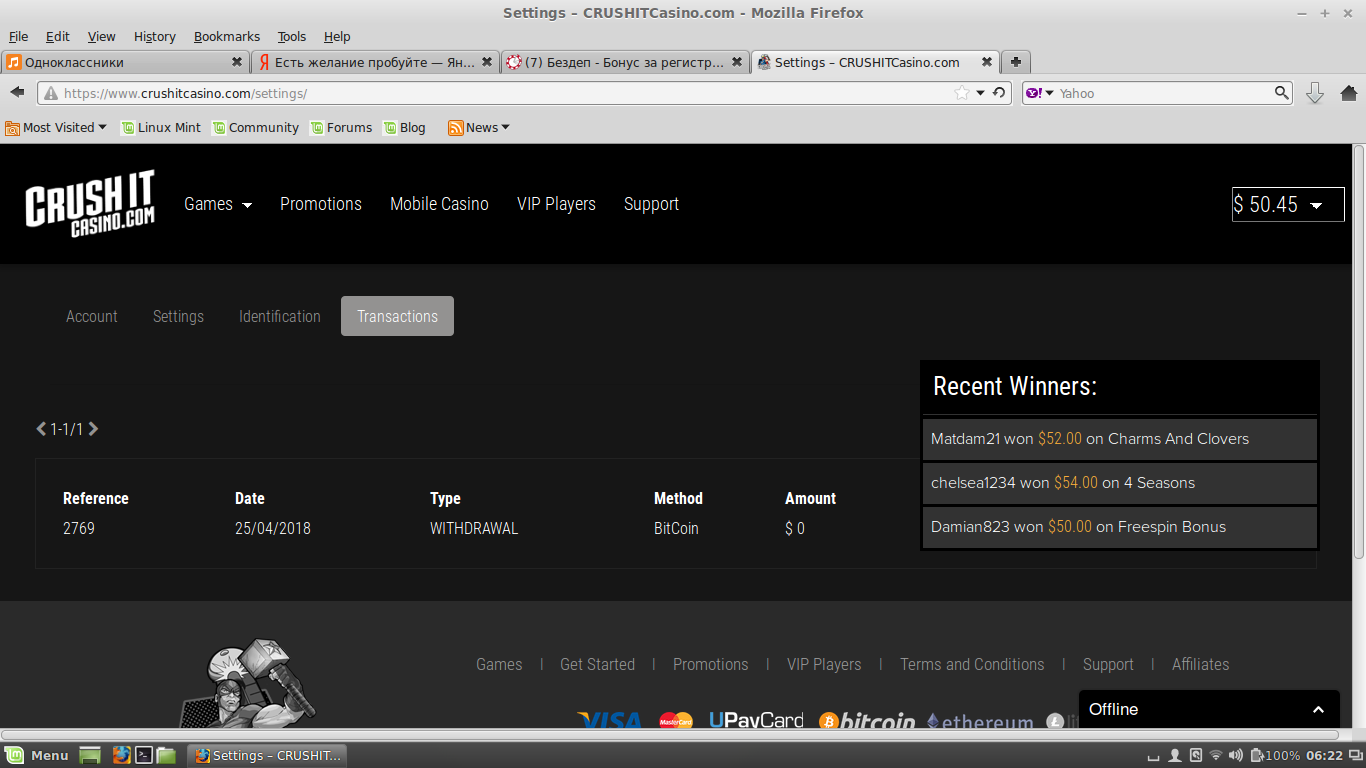Viewport: 1366px width, 768px height.
Task: Open the Settings tab under account navigation
Action: coord(178,316)
